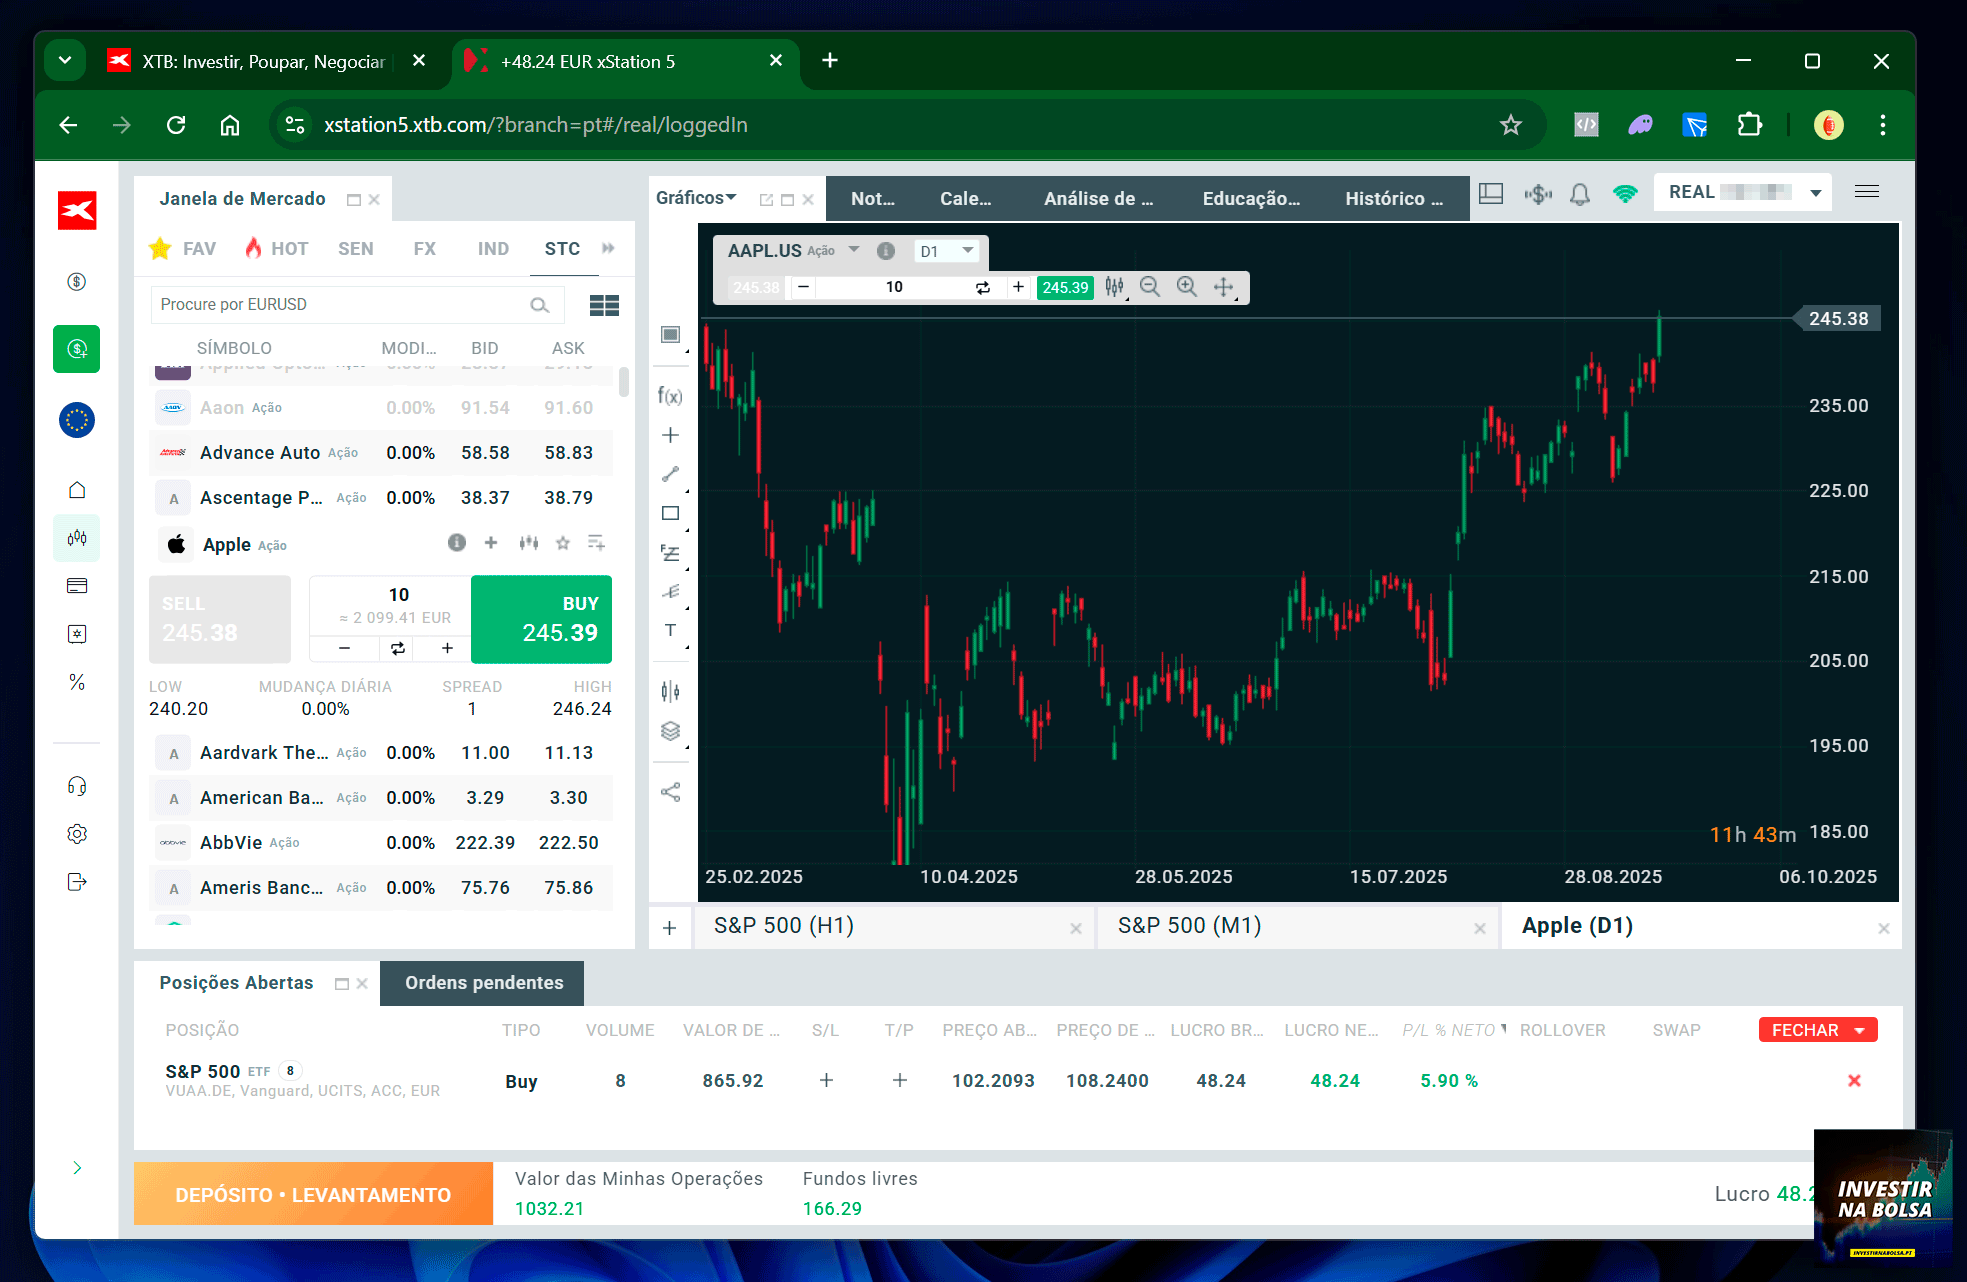The image size is (1967, 1282).
Task: Bookmark the page with the star icon
Action: [x=1511, y=125]
